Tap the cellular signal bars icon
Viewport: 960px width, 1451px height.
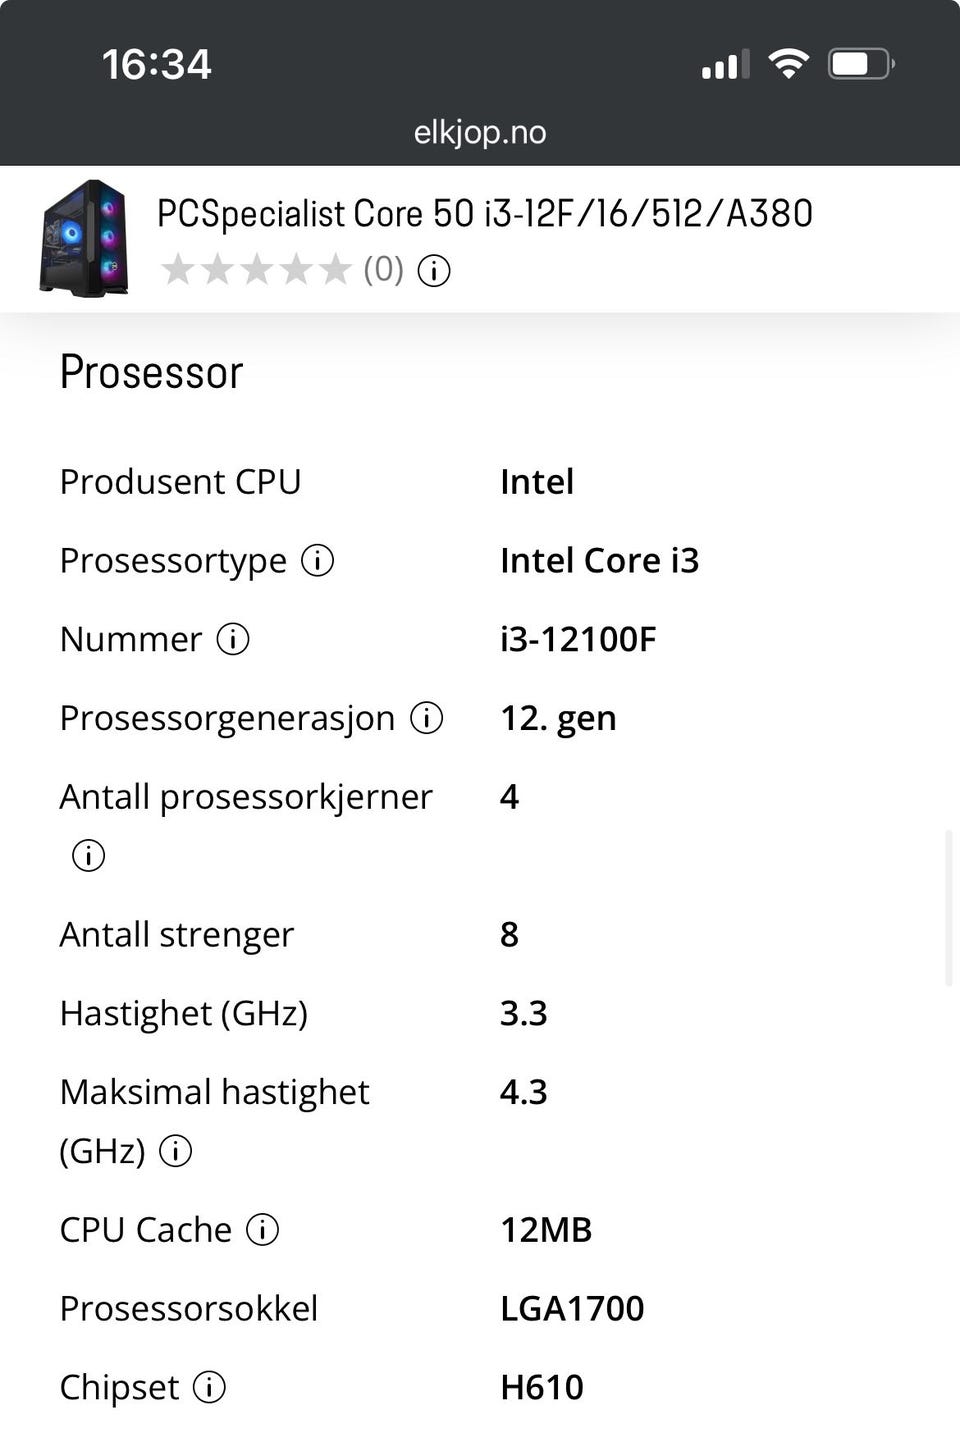[725, 65]
